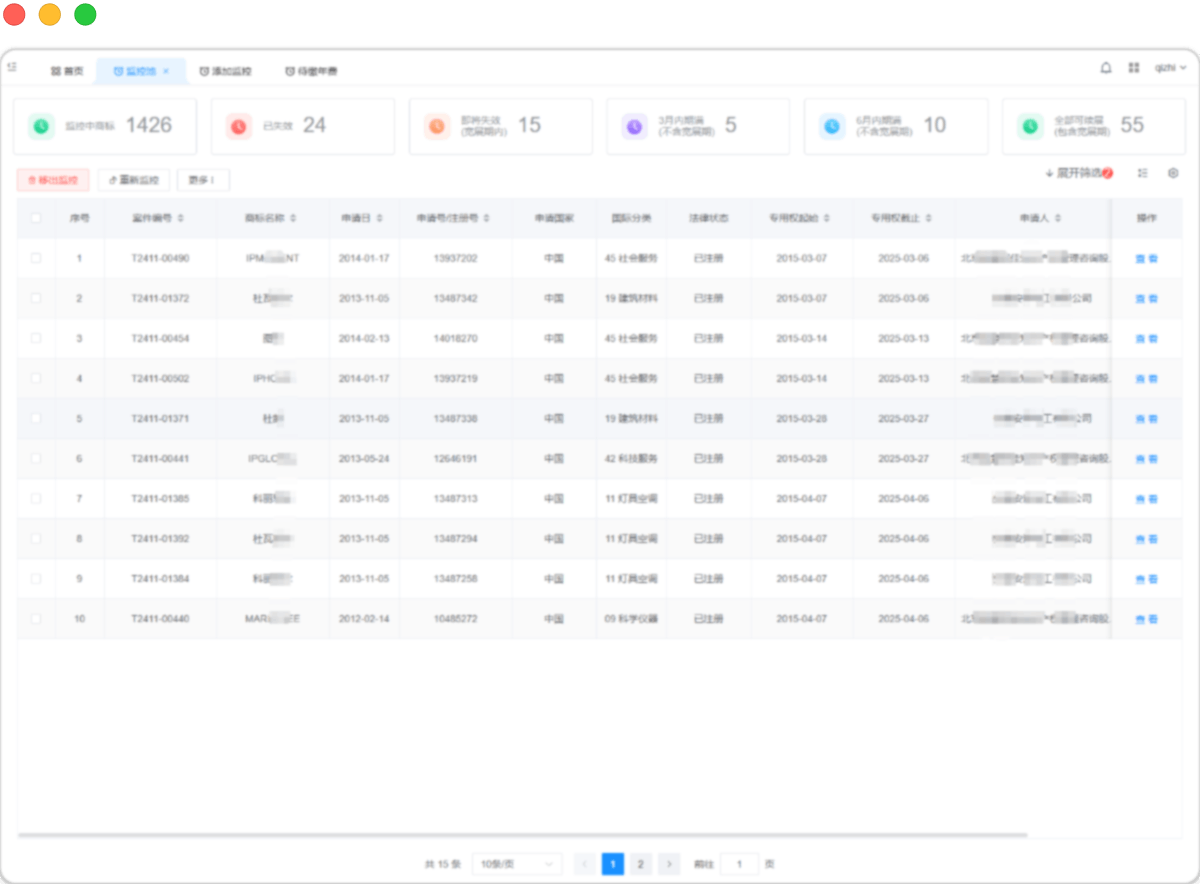The image size is (1200, 884).
Task: Open the 待缴年费 tab
Action: [x=311, y=71]
